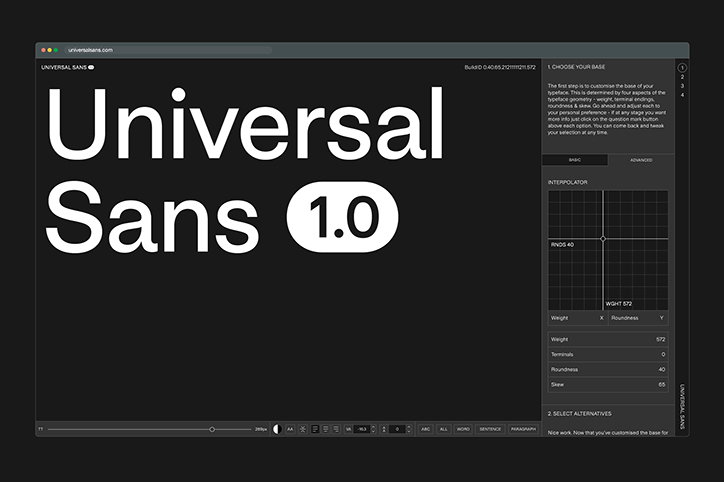The height and width of the screenshot is (482, 724).
Task: Click the letter-spacing value field
Action: [362, 429]
